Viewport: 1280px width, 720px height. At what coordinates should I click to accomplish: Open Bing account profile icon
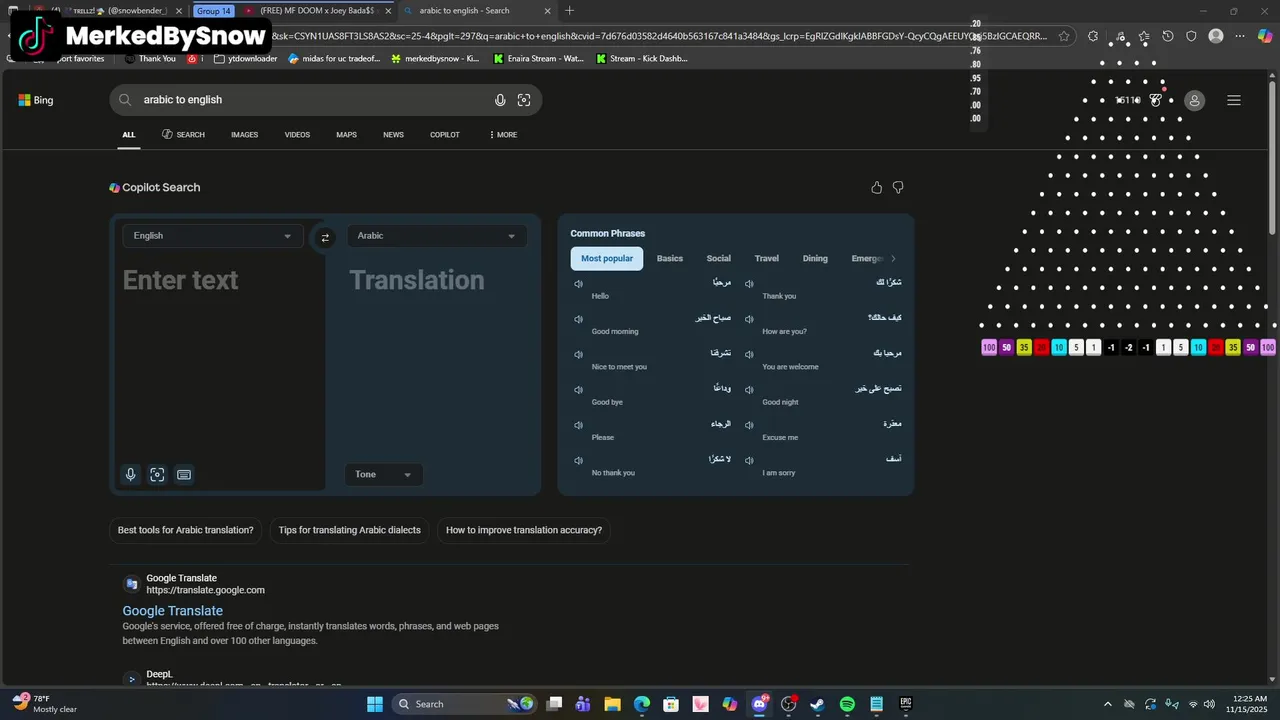1194,100
